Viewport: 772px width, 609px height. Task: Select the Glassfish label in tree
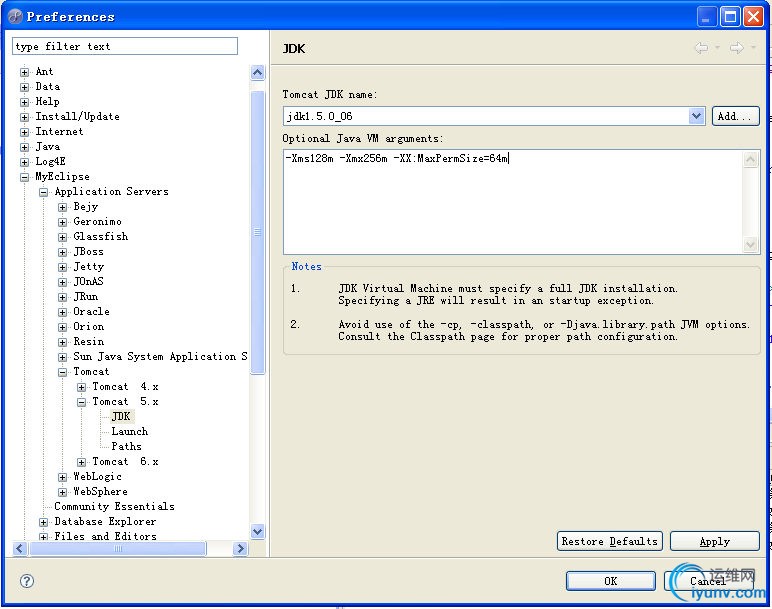[x=100, y=236]
